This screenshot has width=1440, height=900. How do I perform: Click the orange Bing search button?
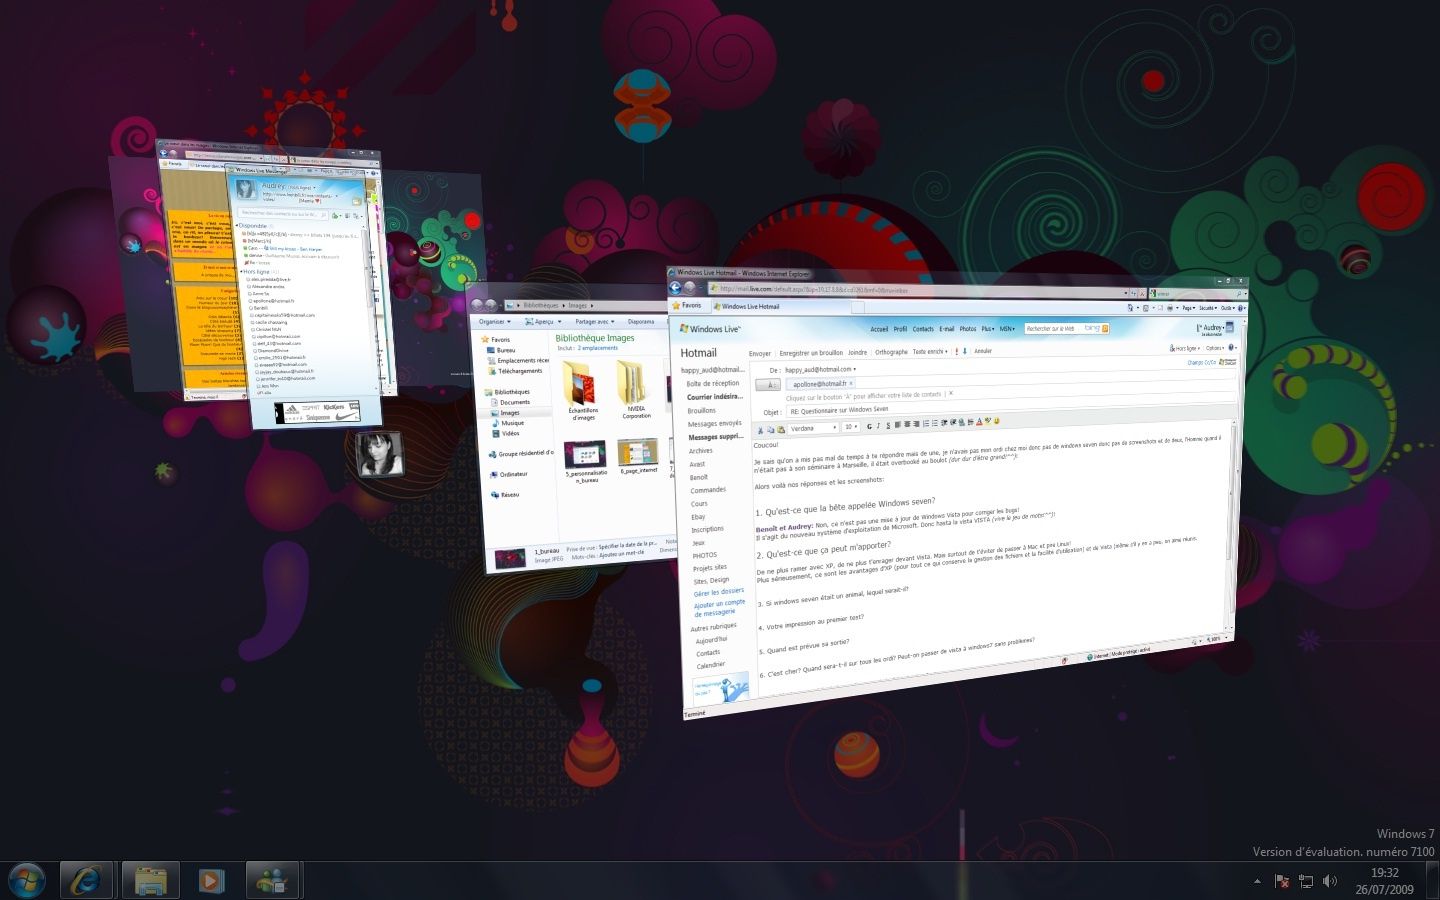point(1105,328)
